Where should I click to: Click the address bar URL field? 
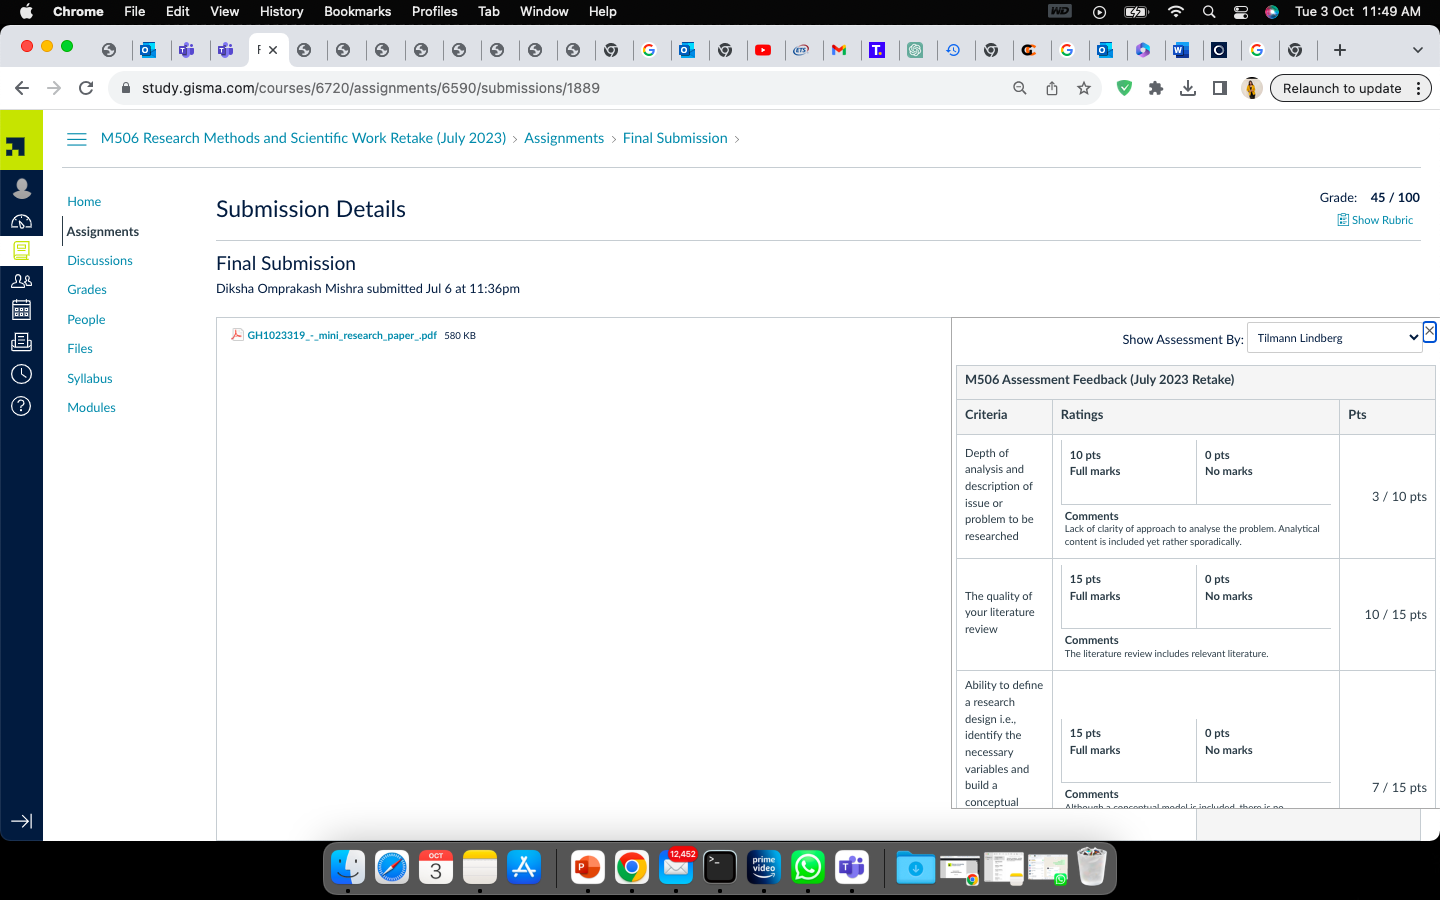click(x=560, y=88)
